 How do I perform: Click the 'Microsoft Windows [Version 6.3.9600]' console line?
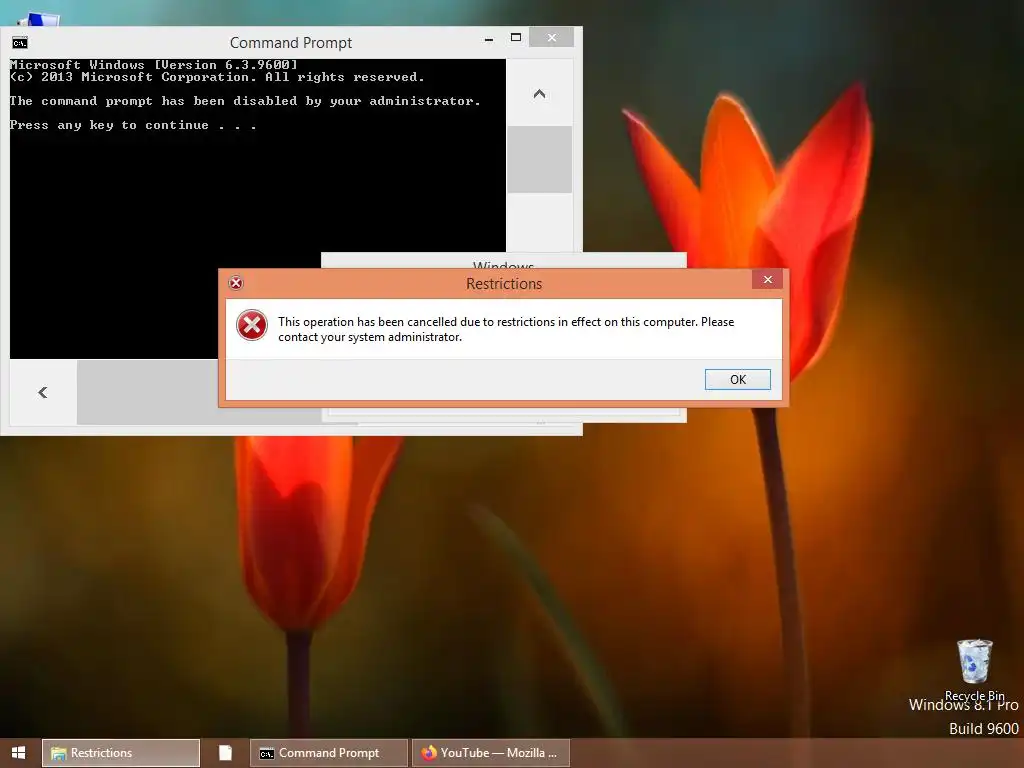153,65
